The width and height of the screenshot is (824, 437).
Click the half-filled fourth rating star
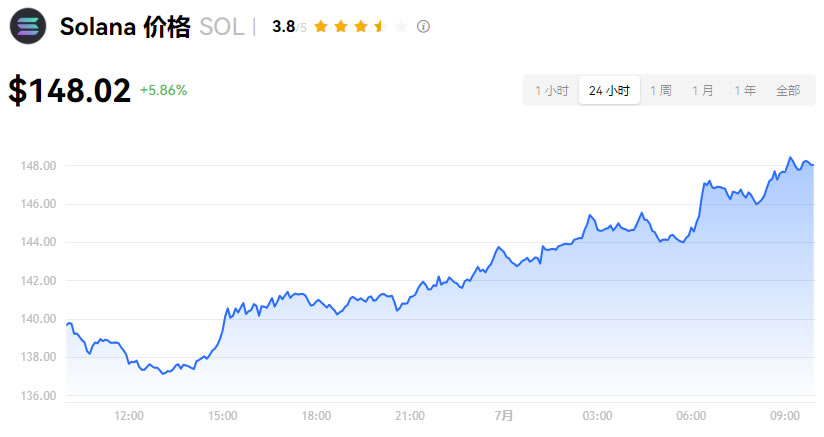[x=380, y=27]
